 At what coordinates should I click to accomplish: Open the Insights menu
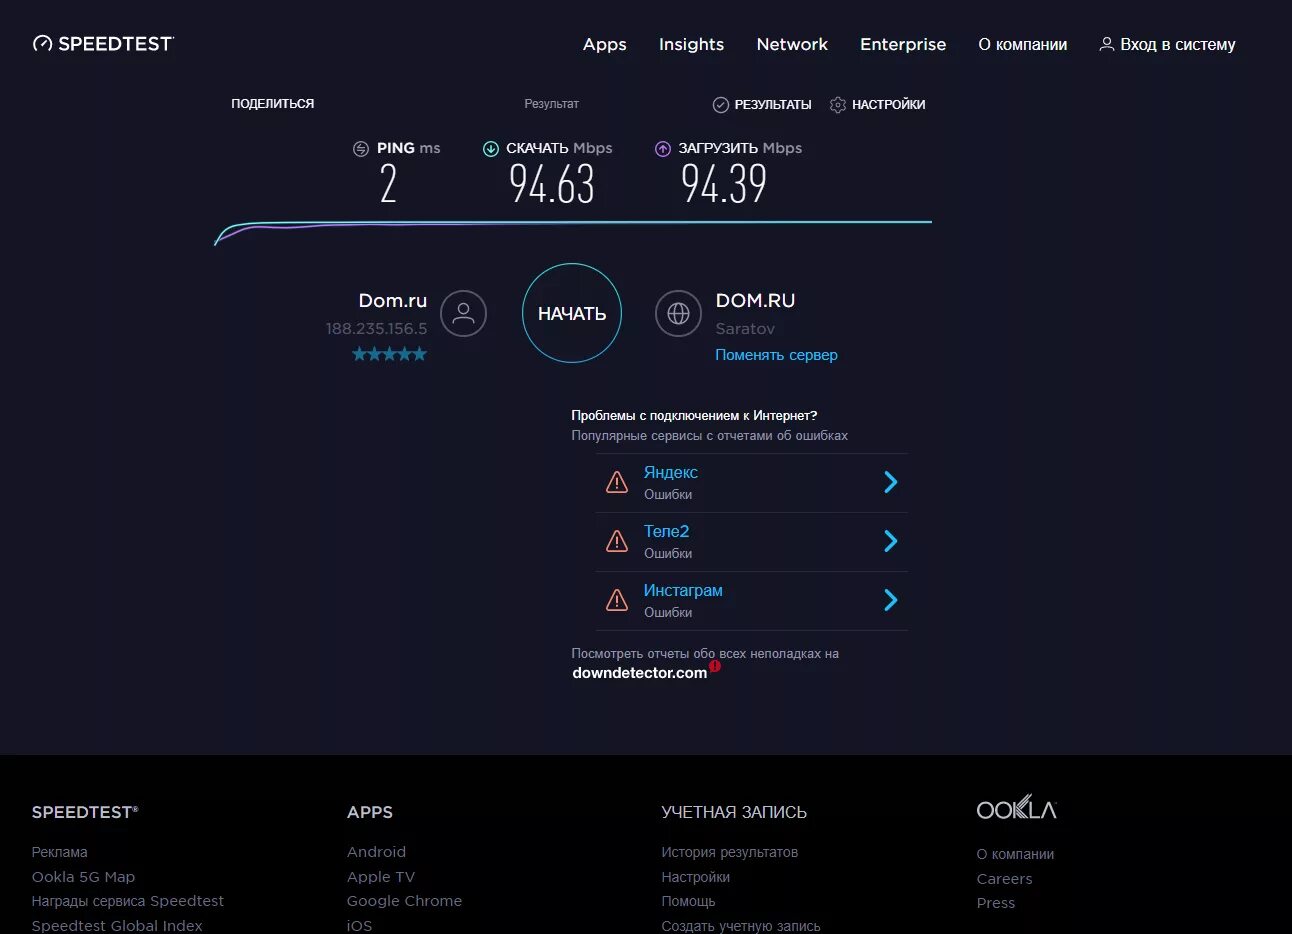pos(691,44)
